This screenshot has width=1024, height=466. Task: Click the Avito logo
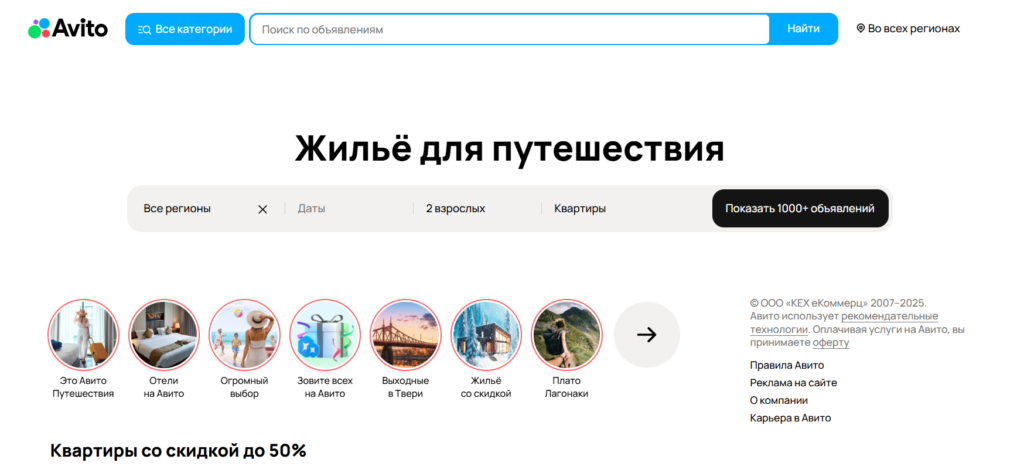point(68,29)
